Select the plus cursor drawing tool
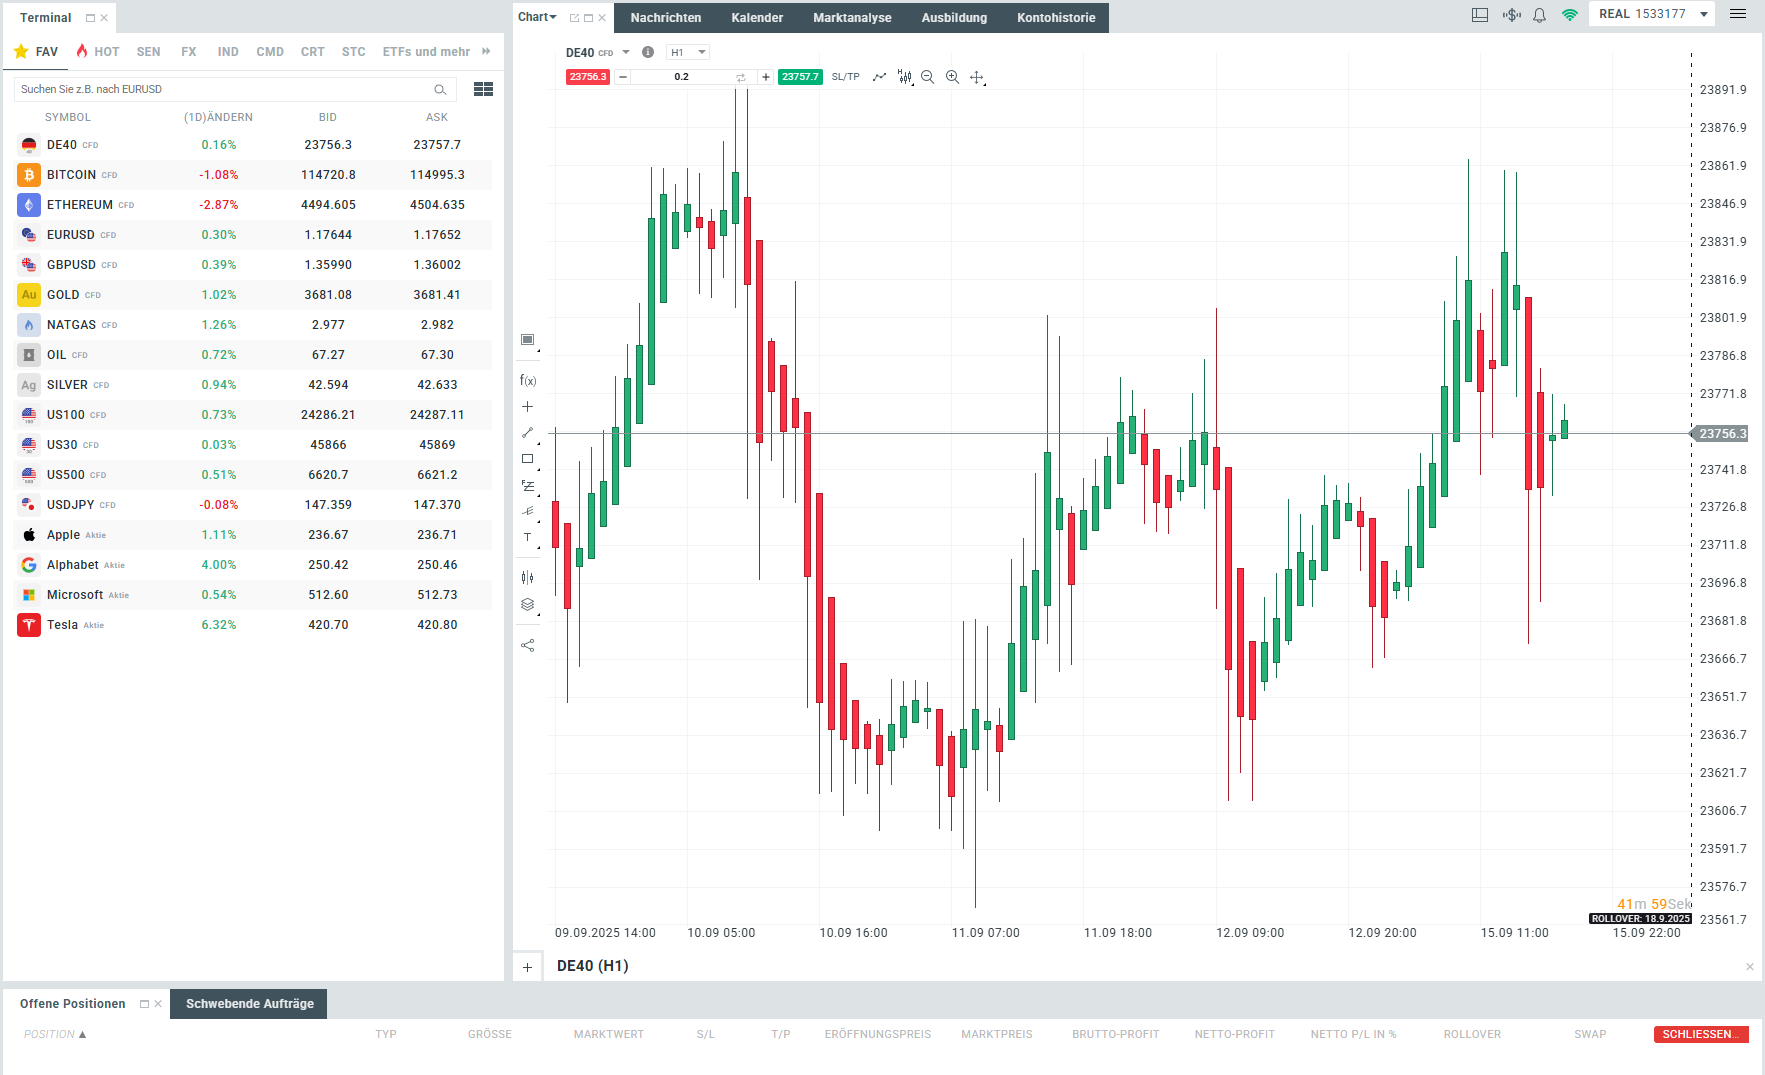Screen dimensions: 1765x1075 tap(528, 407)
